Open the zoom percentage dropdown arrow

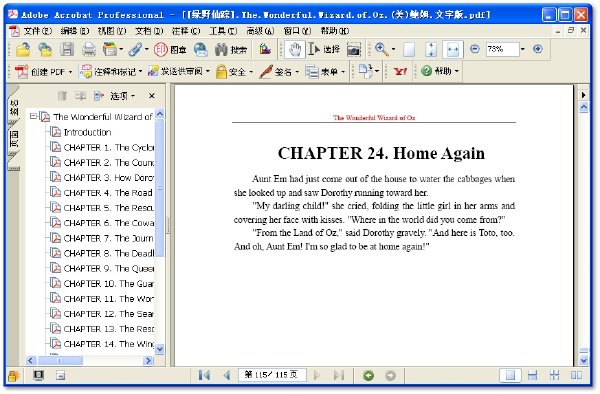coord(523,49)
